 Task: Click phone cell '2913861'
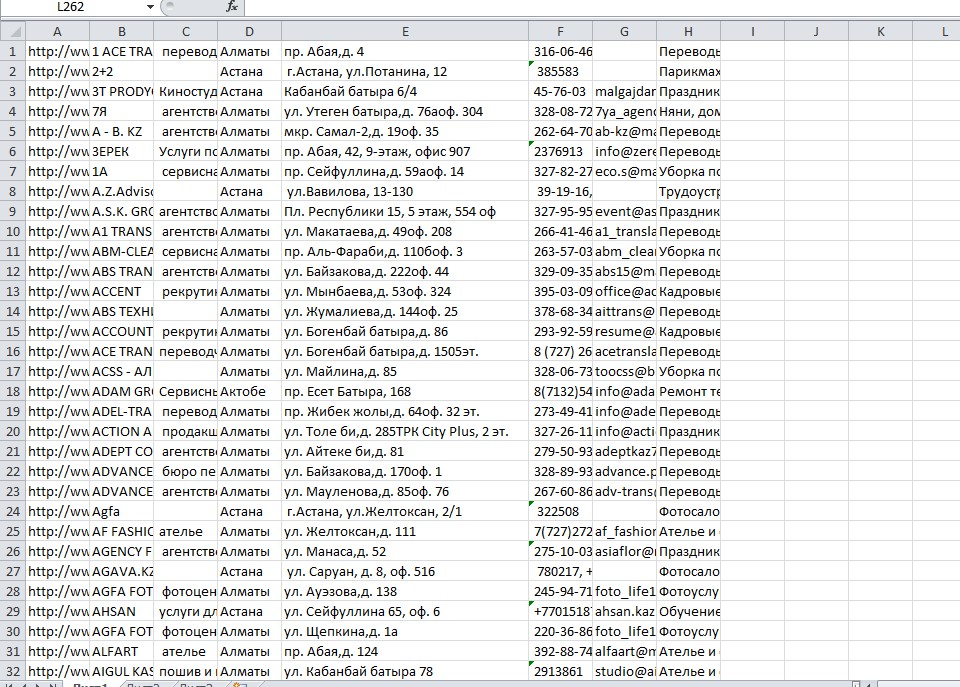560,671
